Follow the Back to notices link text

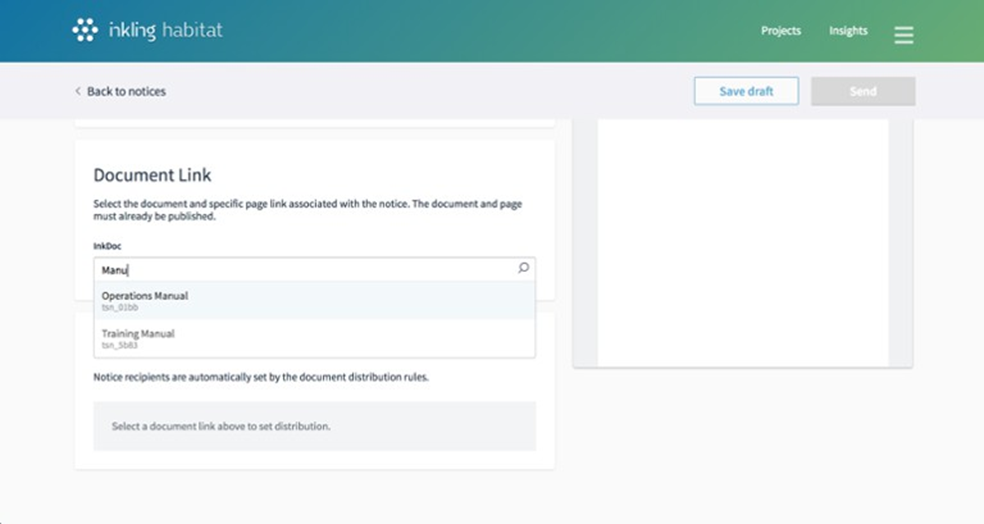pyautogui.click(x=126, y=91)
